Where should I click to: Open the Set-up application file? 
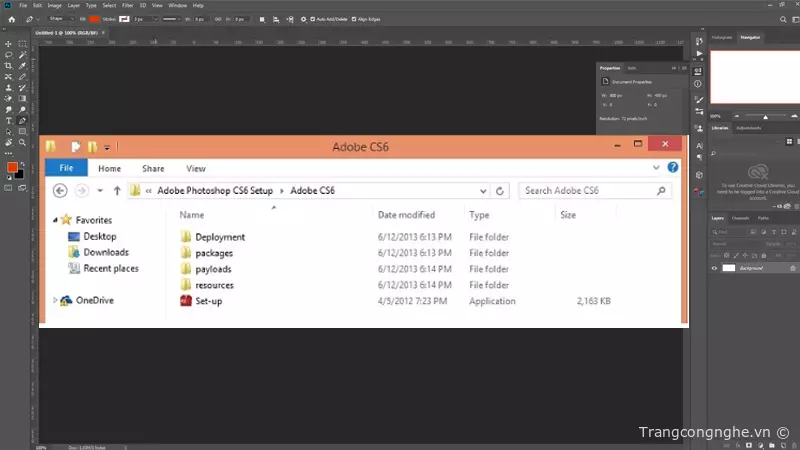(x=208, y=301)
